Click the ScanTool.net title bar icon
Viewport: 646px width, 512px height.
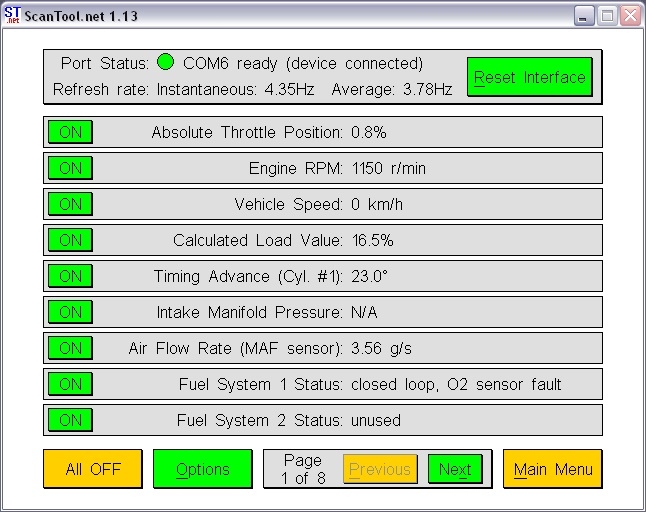[12, 15]
